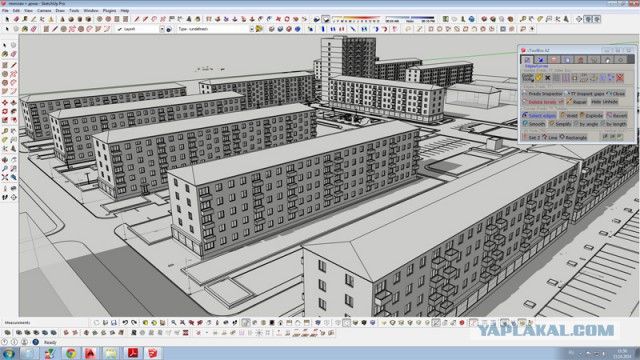640x360 pixels.
Task: Click the TT Inspect gaps button
Action: (584, 93)
